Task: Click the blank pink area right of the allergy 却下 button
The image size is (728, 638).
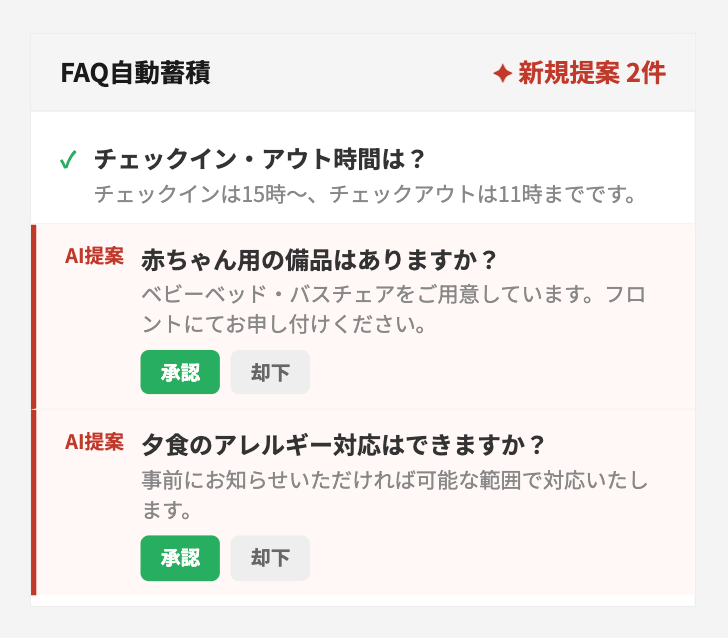Action: [500, 558]
